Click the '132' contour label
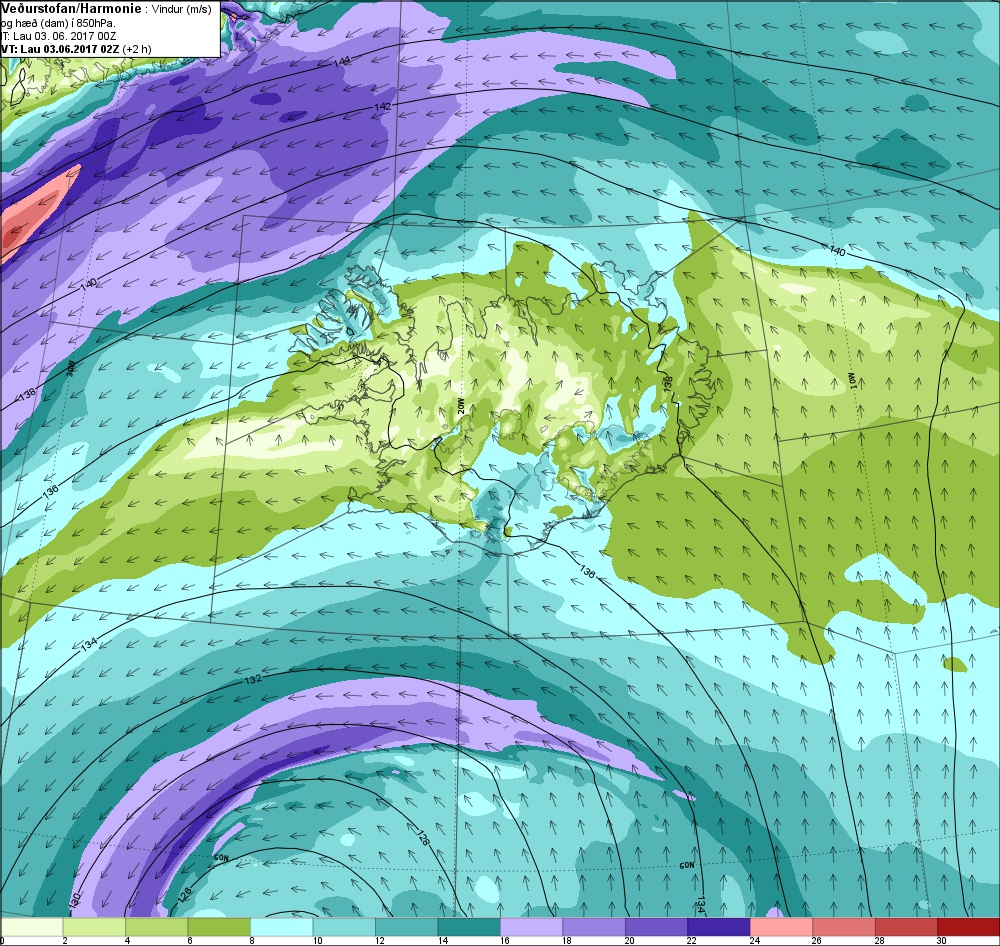This screenshot has width=1000, height=946. [x=253, y=680]
